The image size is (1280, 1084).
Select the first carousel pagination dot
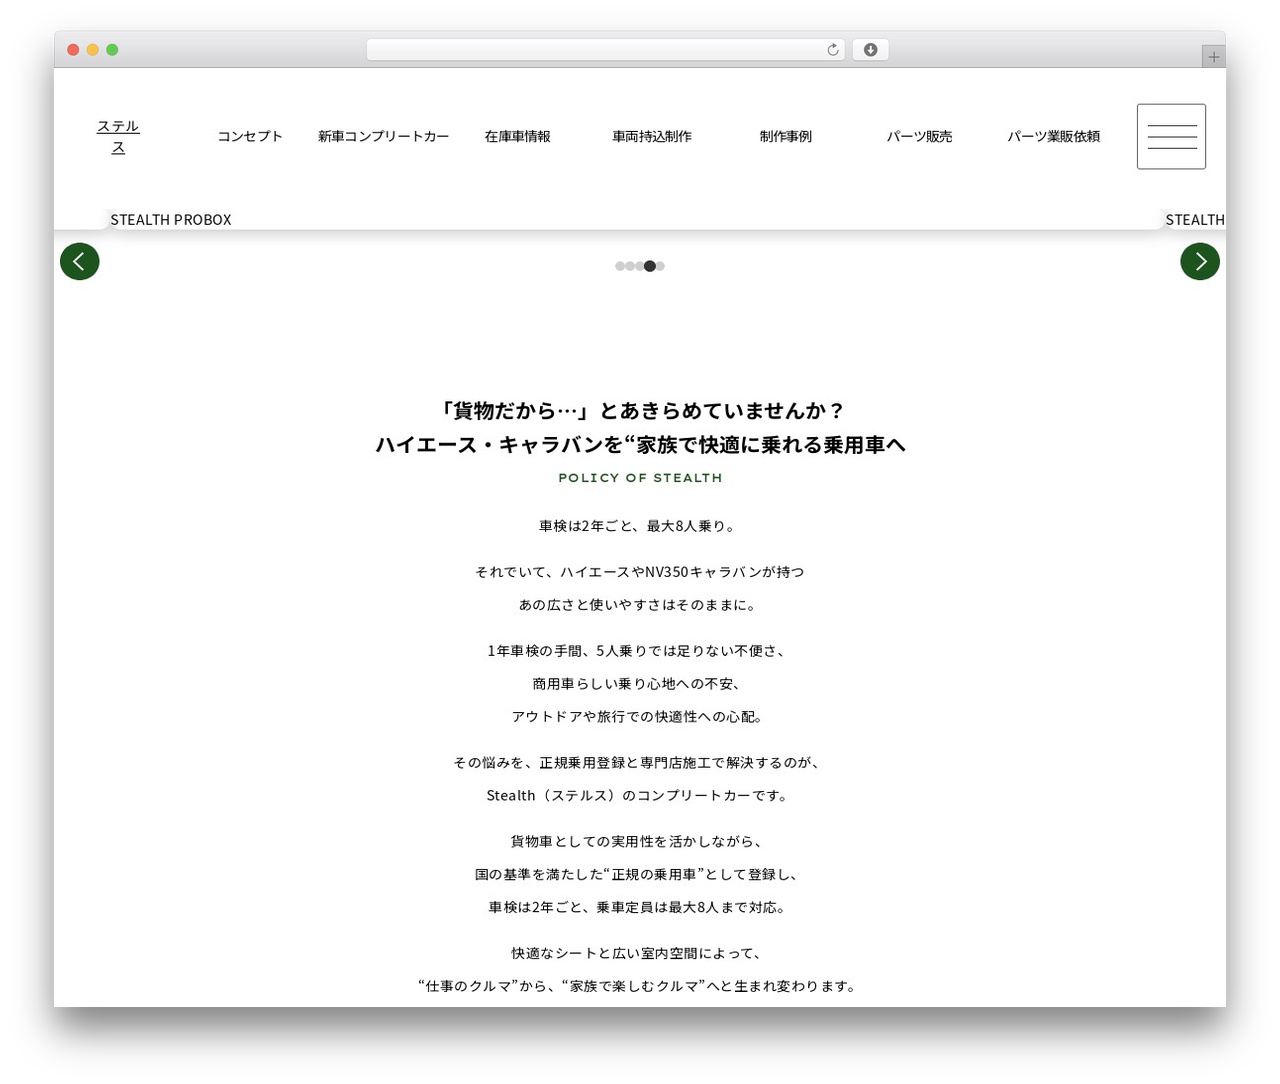click(x=620, y=266)
